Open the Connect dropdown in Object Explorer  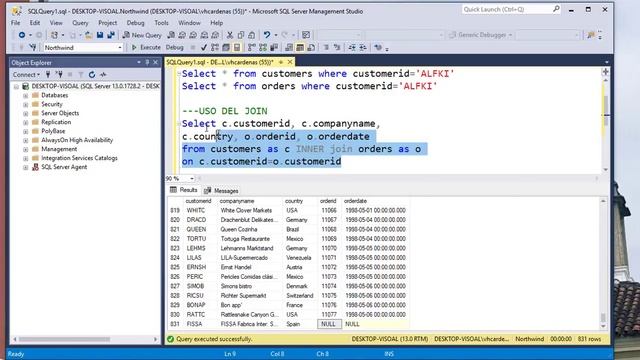[x=26, y=75]
